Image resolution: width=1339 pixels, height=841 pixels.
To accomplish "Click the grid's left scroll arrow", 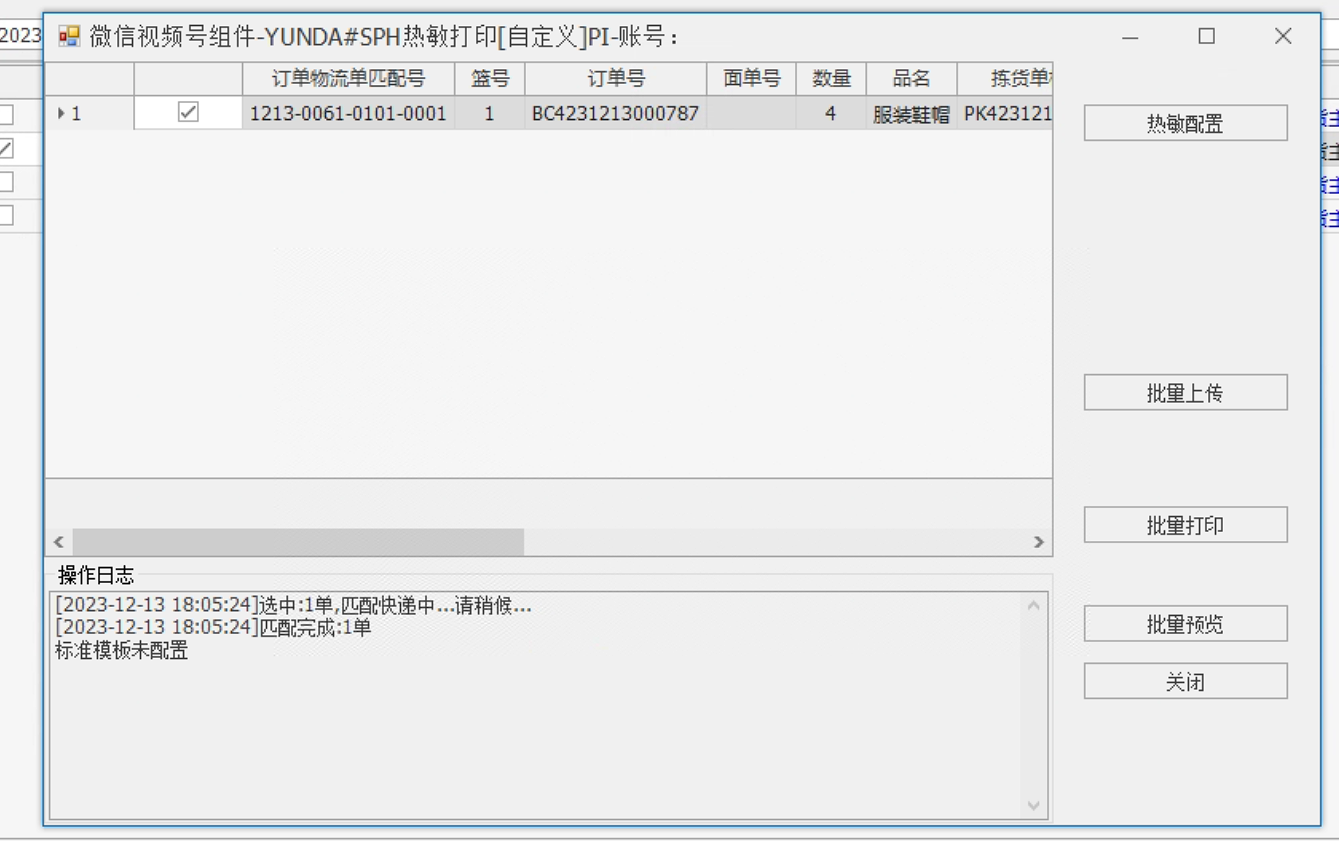I will [59, 542].
